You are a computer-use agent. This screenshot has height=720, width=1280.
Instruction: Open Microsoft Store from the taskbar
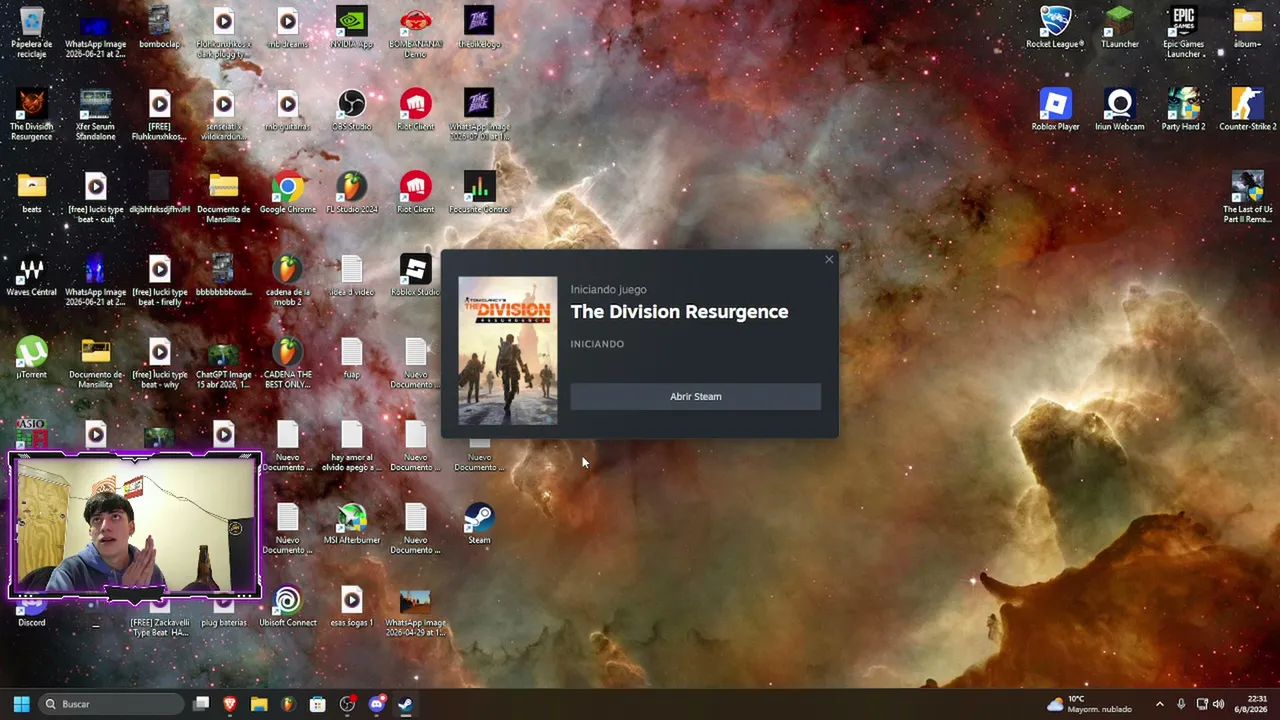318,704
